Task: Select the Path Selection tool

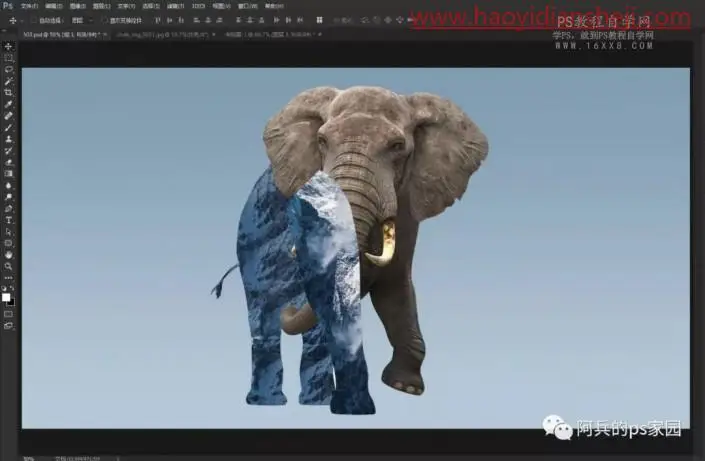Action: coord(8,232)
